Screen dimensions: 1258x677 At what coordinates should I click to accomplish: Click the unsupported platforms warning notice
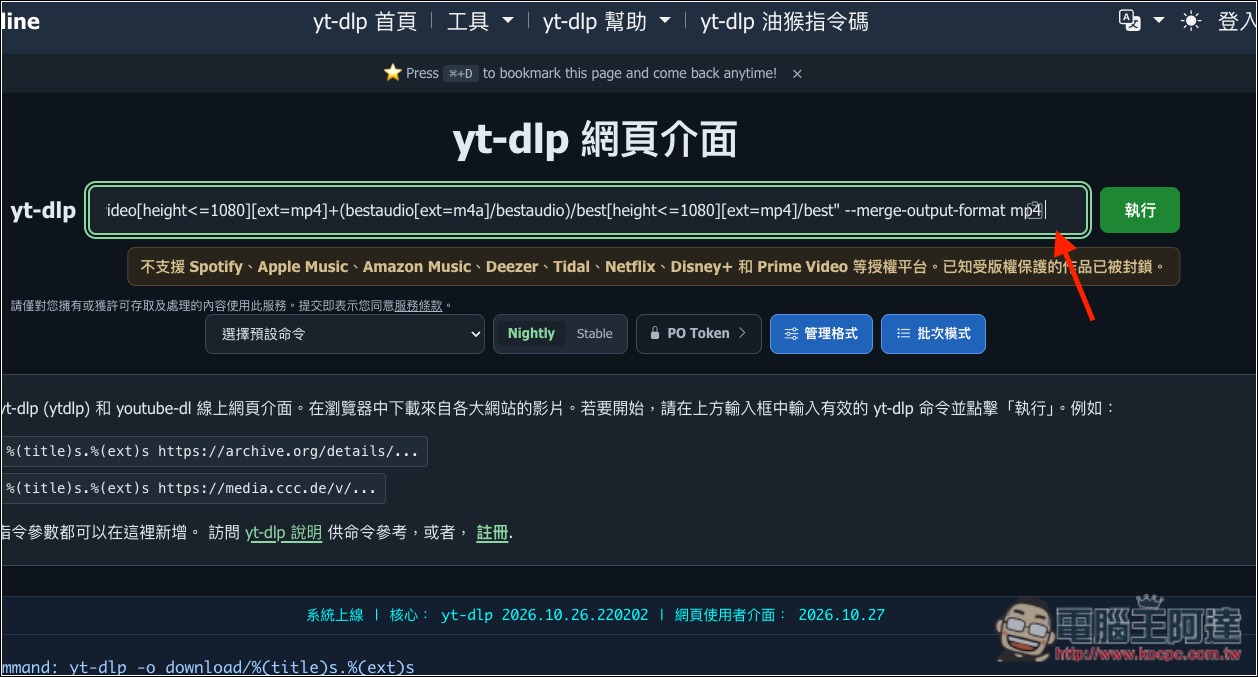pyautogui.click(x=653, y=267)
